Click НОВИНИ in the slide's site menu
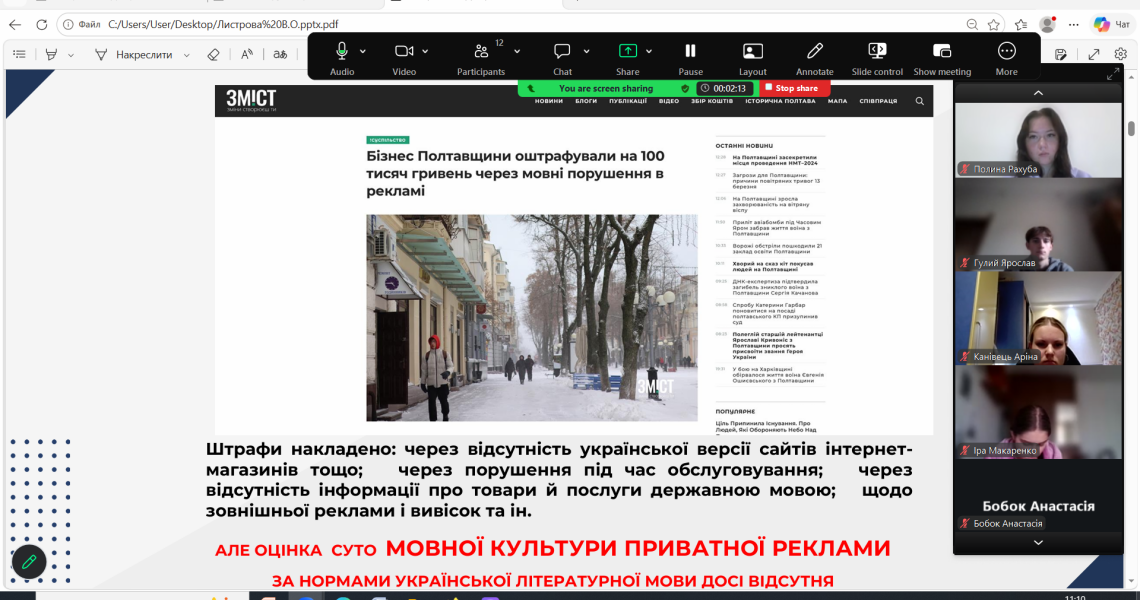1140x600 pixels. coord(549,101)
